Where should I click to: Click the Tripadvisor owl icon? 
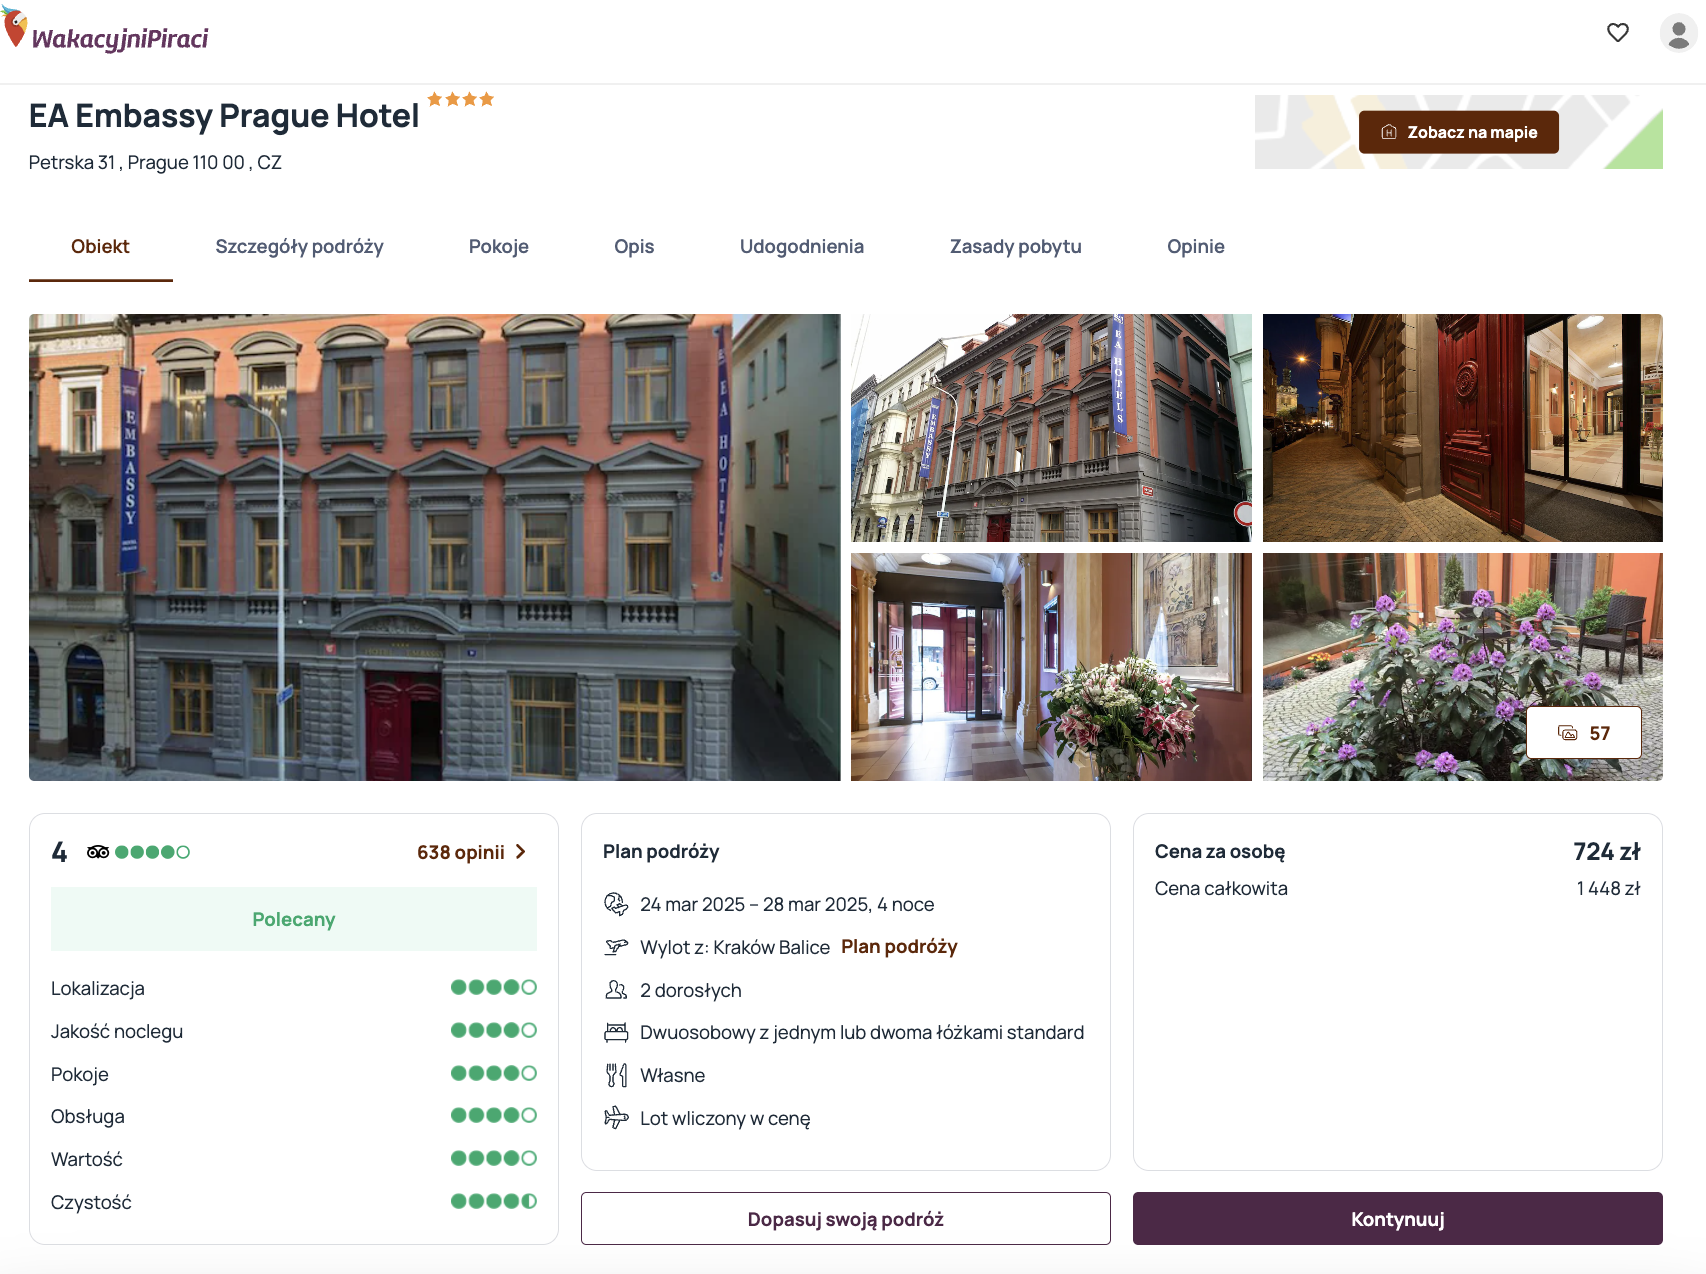[98, 852]
